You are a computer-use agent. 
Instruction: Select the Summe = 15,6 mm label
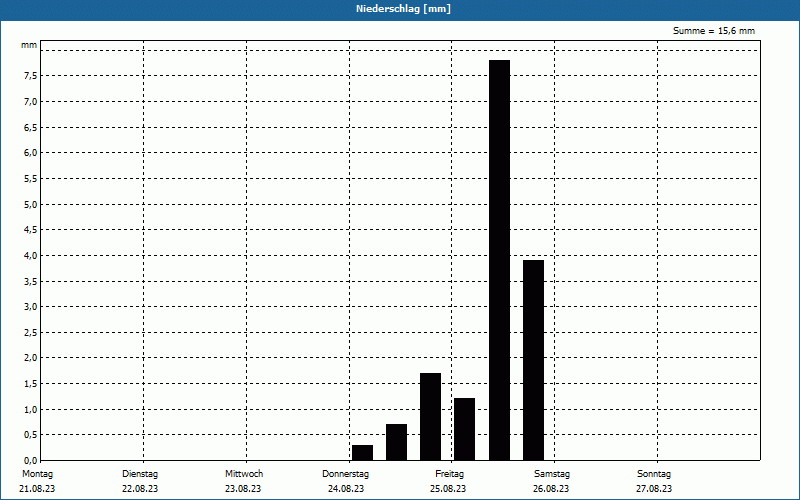click(x=714, y=31)
